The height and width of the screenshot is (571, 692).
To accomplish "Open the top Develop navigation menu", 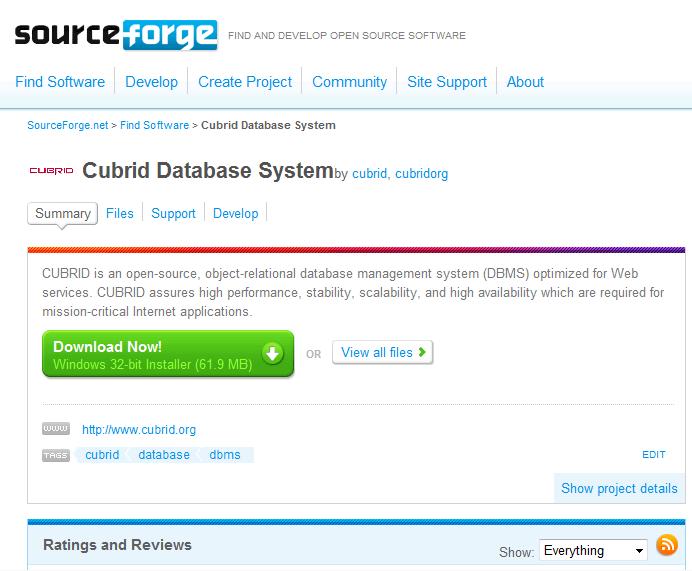I will click(151, 82).
